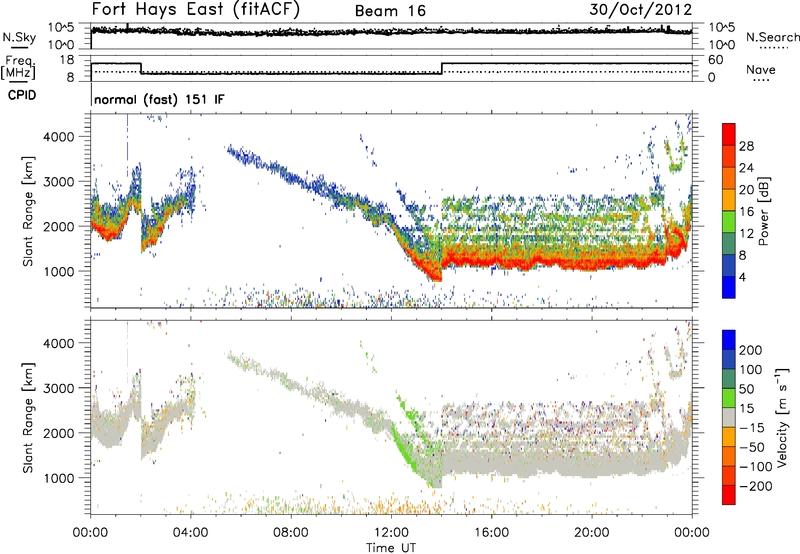Click gray segment of velocity colorbar
The image size is (800, 554).
tap(729, 417)
